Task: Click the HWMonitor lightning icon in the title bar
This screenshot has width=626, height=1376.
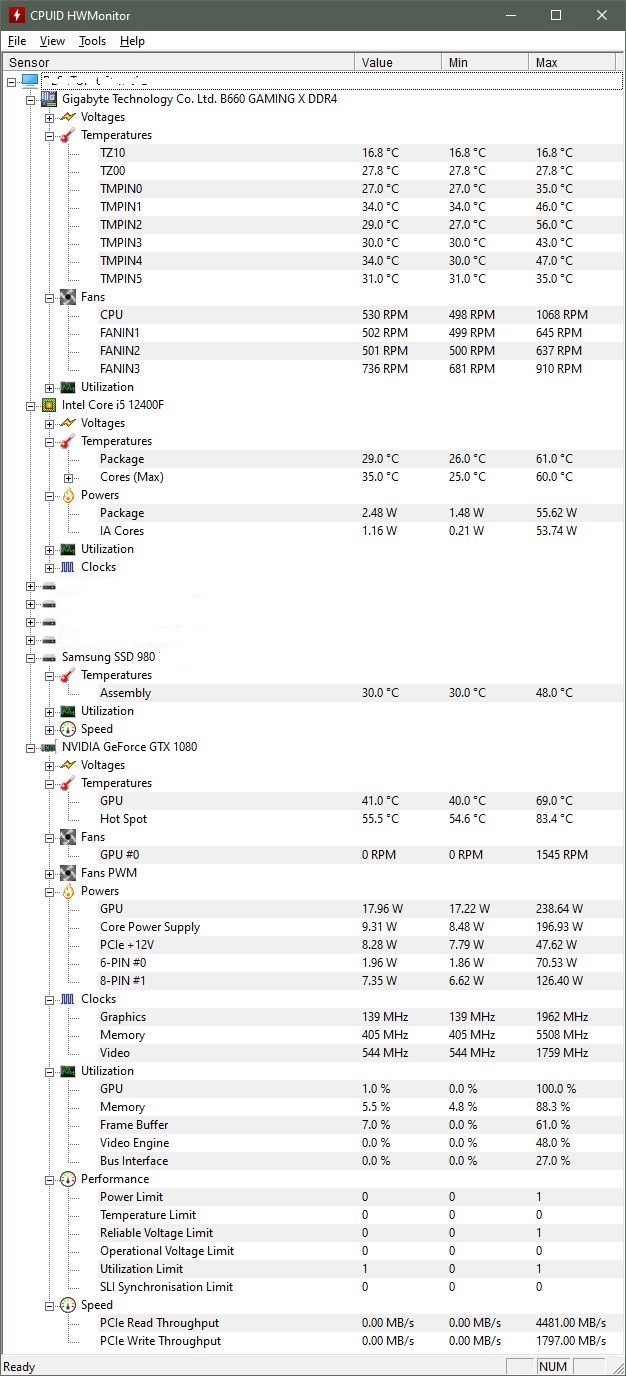Action: 16,15
